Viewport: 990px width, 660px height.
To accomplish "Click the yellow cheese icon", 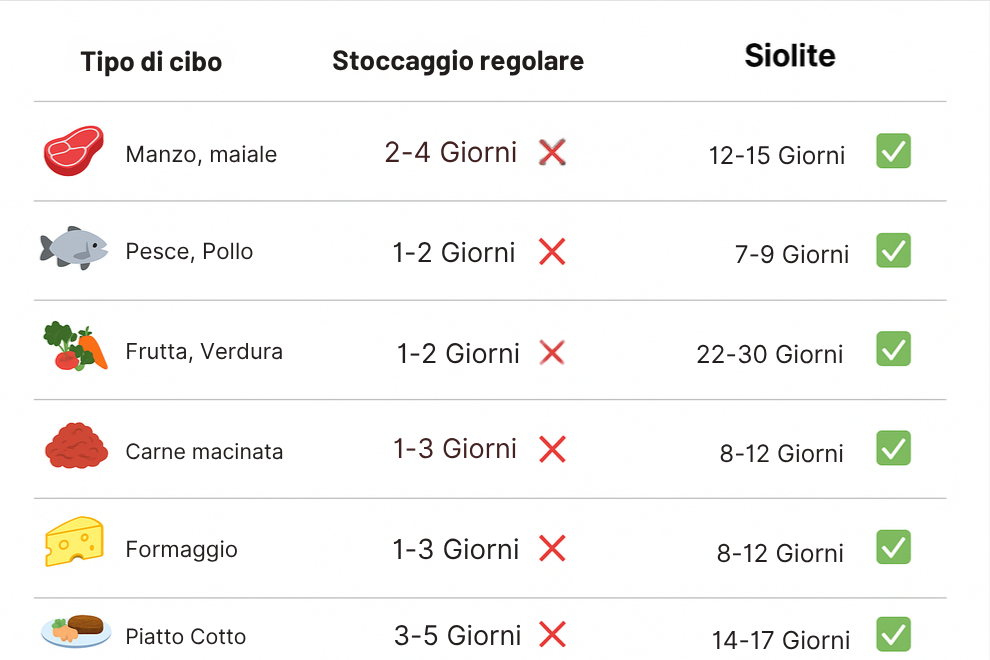I will click(74, 543).
